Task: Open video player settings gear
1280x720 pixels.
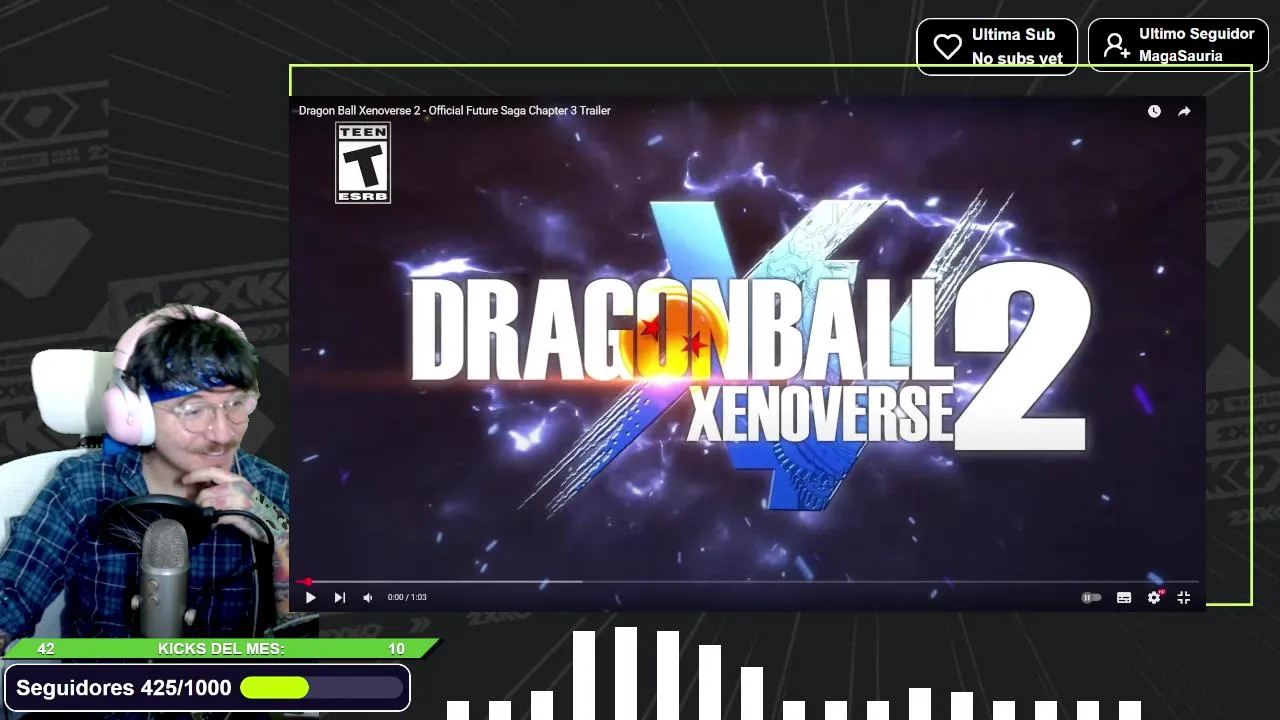Action: point(1154,597)
